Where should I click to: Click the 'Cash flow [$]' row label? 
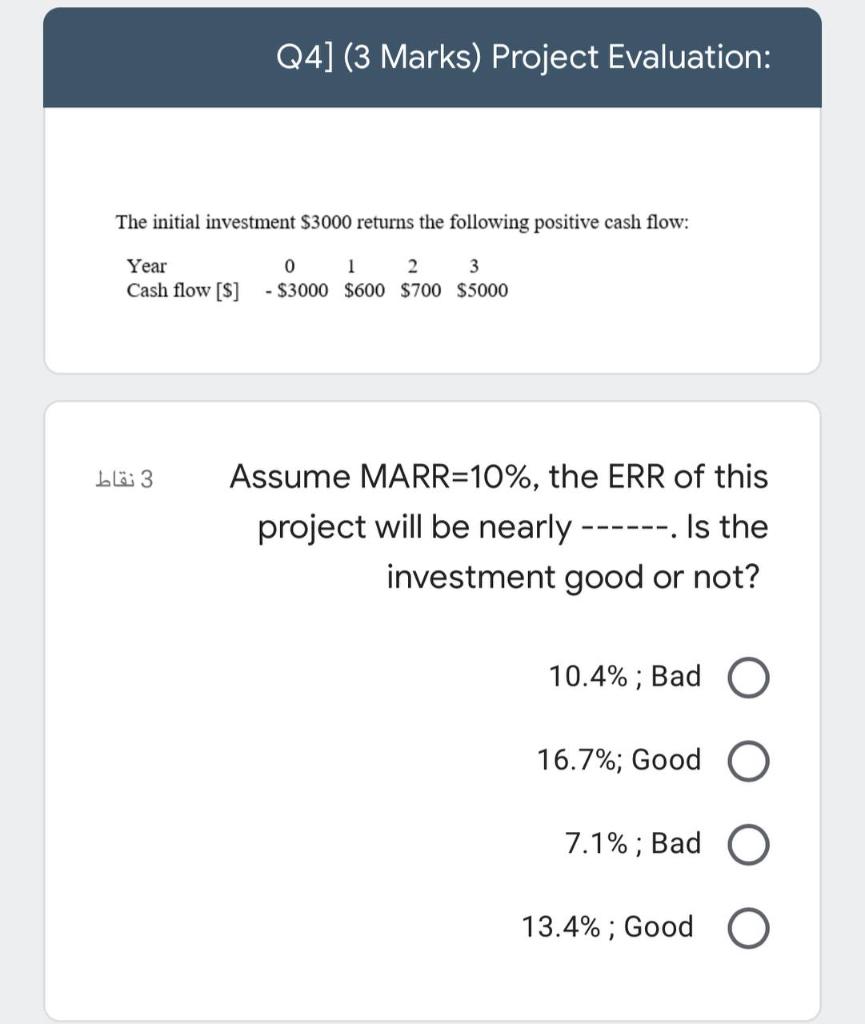point(183,290)
